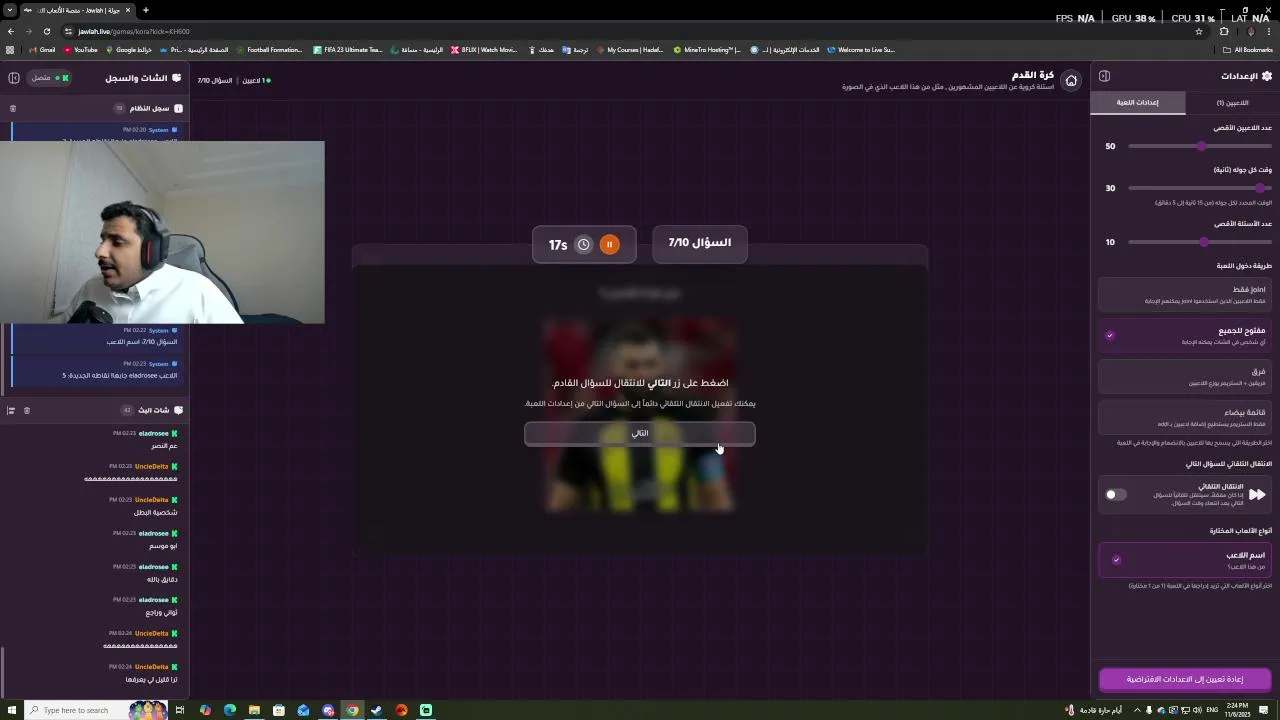Open the FIFA 23 Ultimate Team bookmark

click(348, 49)
